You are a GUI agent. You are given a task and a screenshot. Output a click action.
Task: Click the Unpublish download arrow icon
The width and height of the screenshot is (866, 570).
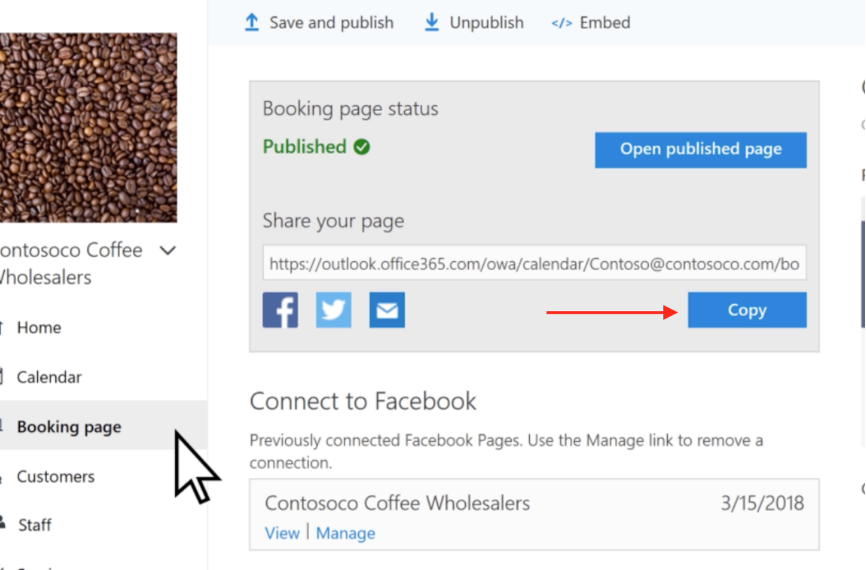(x=432, y=22)
